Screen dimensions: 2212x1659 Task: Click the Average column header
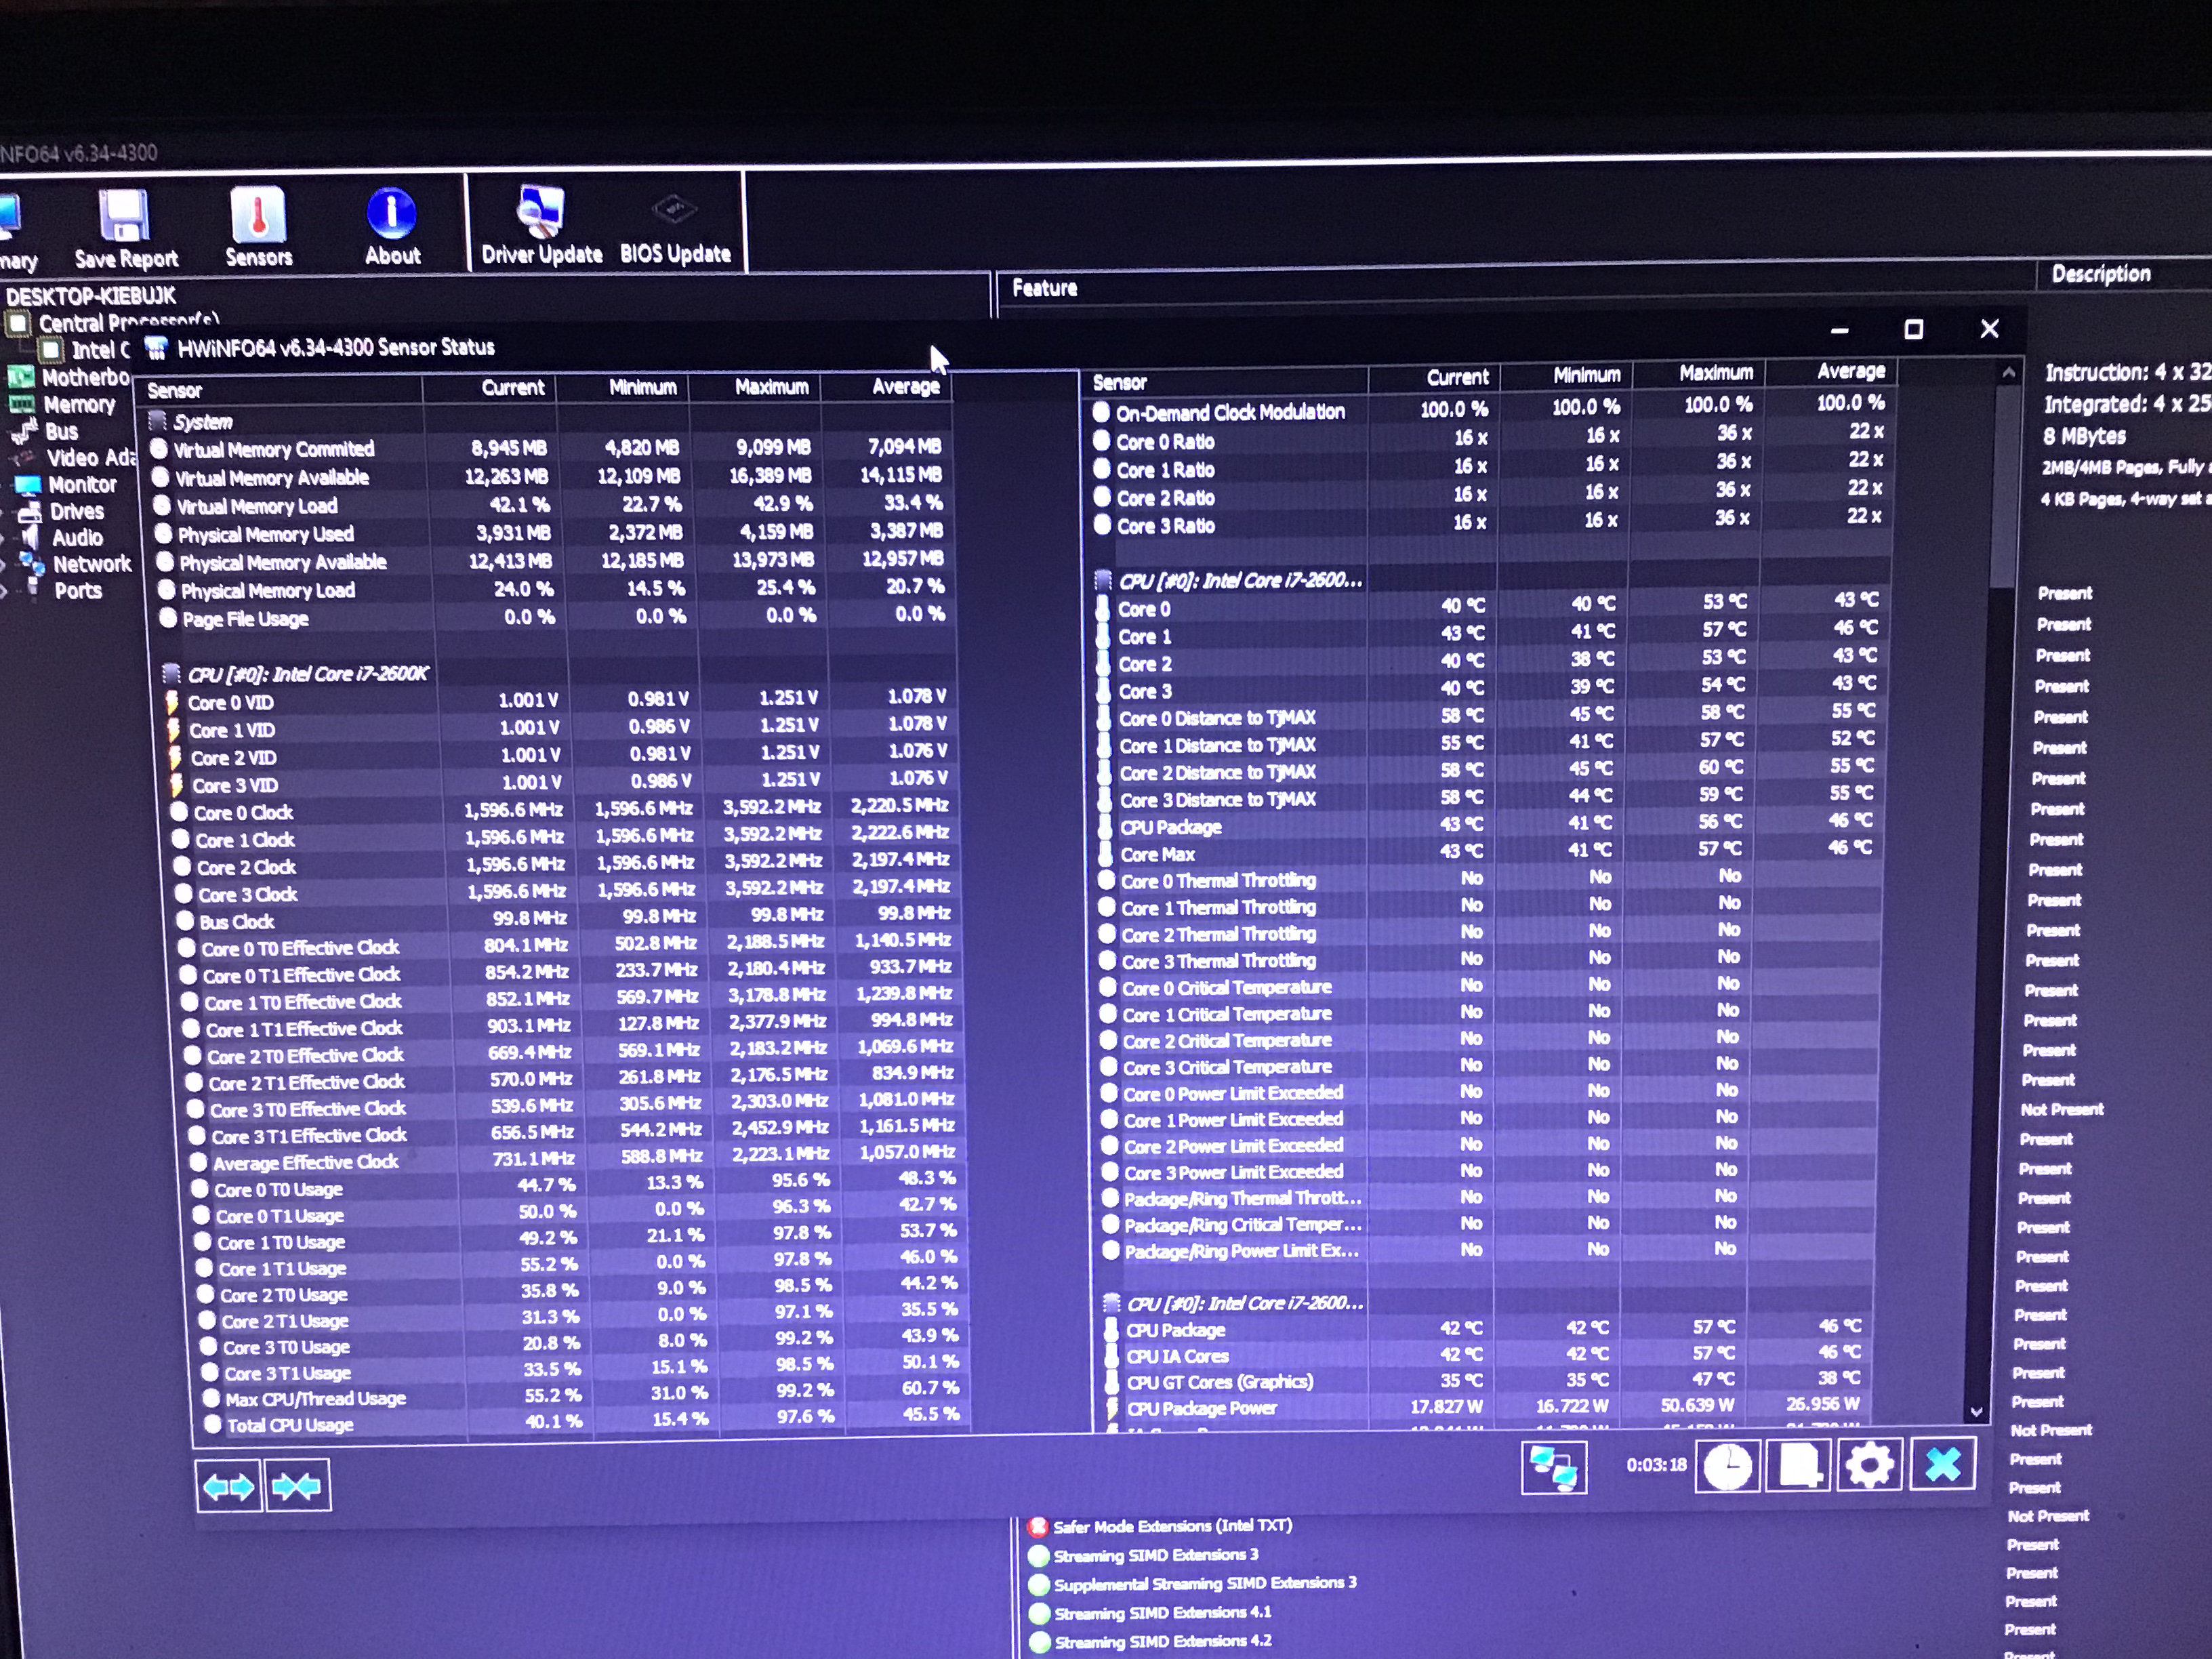point(904,387)
